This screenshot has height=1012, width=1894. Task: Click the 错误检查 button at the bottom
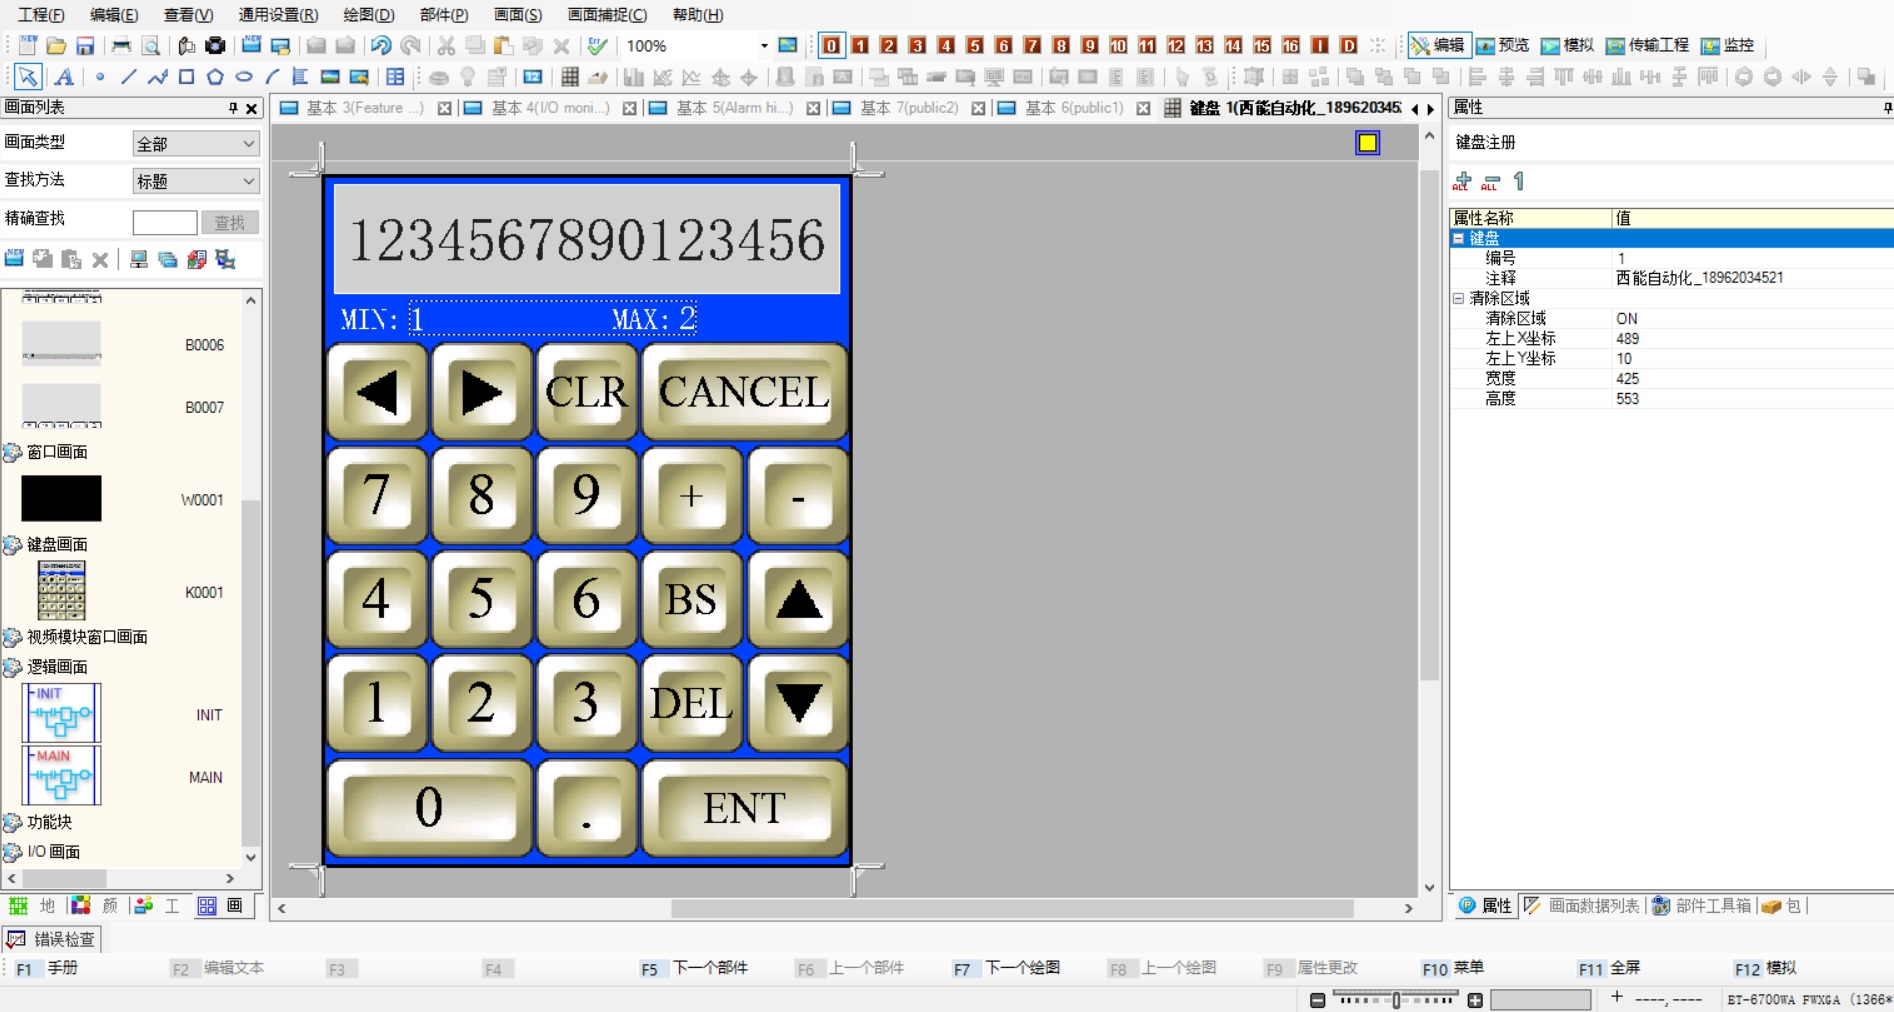coord(52,939)
